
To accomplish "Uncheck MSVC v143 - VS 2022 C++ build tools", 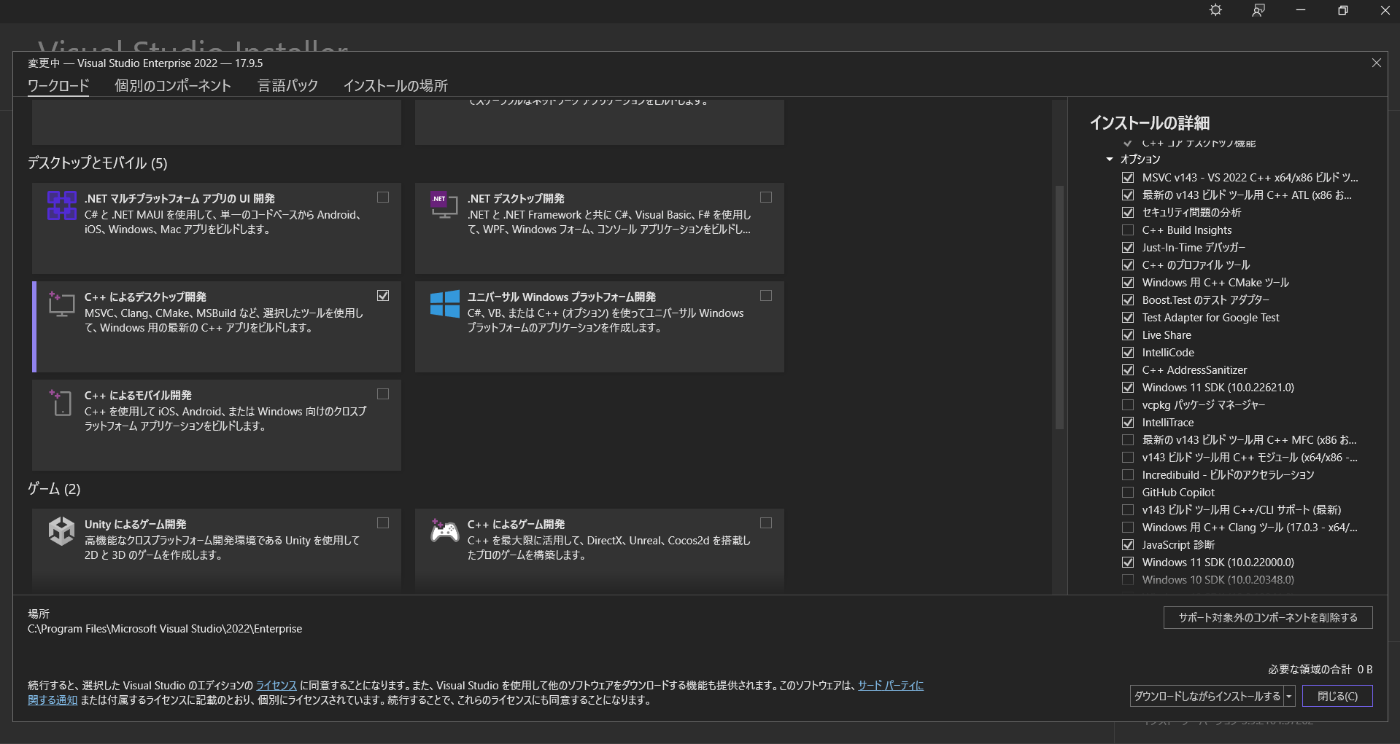I will 1128,177.
